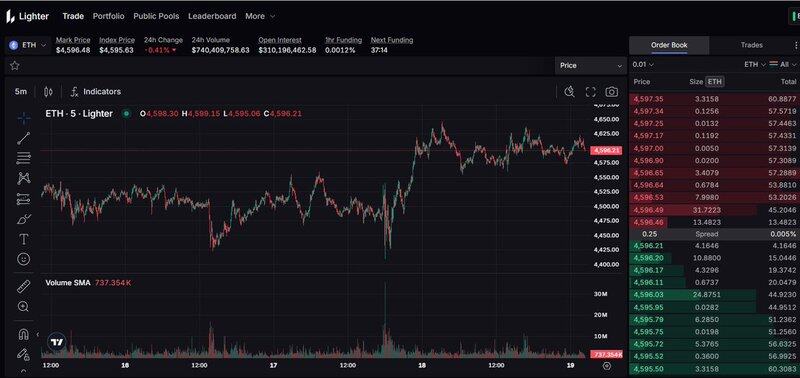The width and height of the screenshot is (800, 378).
Task: Open the Portfolio page
Action: 109,16
